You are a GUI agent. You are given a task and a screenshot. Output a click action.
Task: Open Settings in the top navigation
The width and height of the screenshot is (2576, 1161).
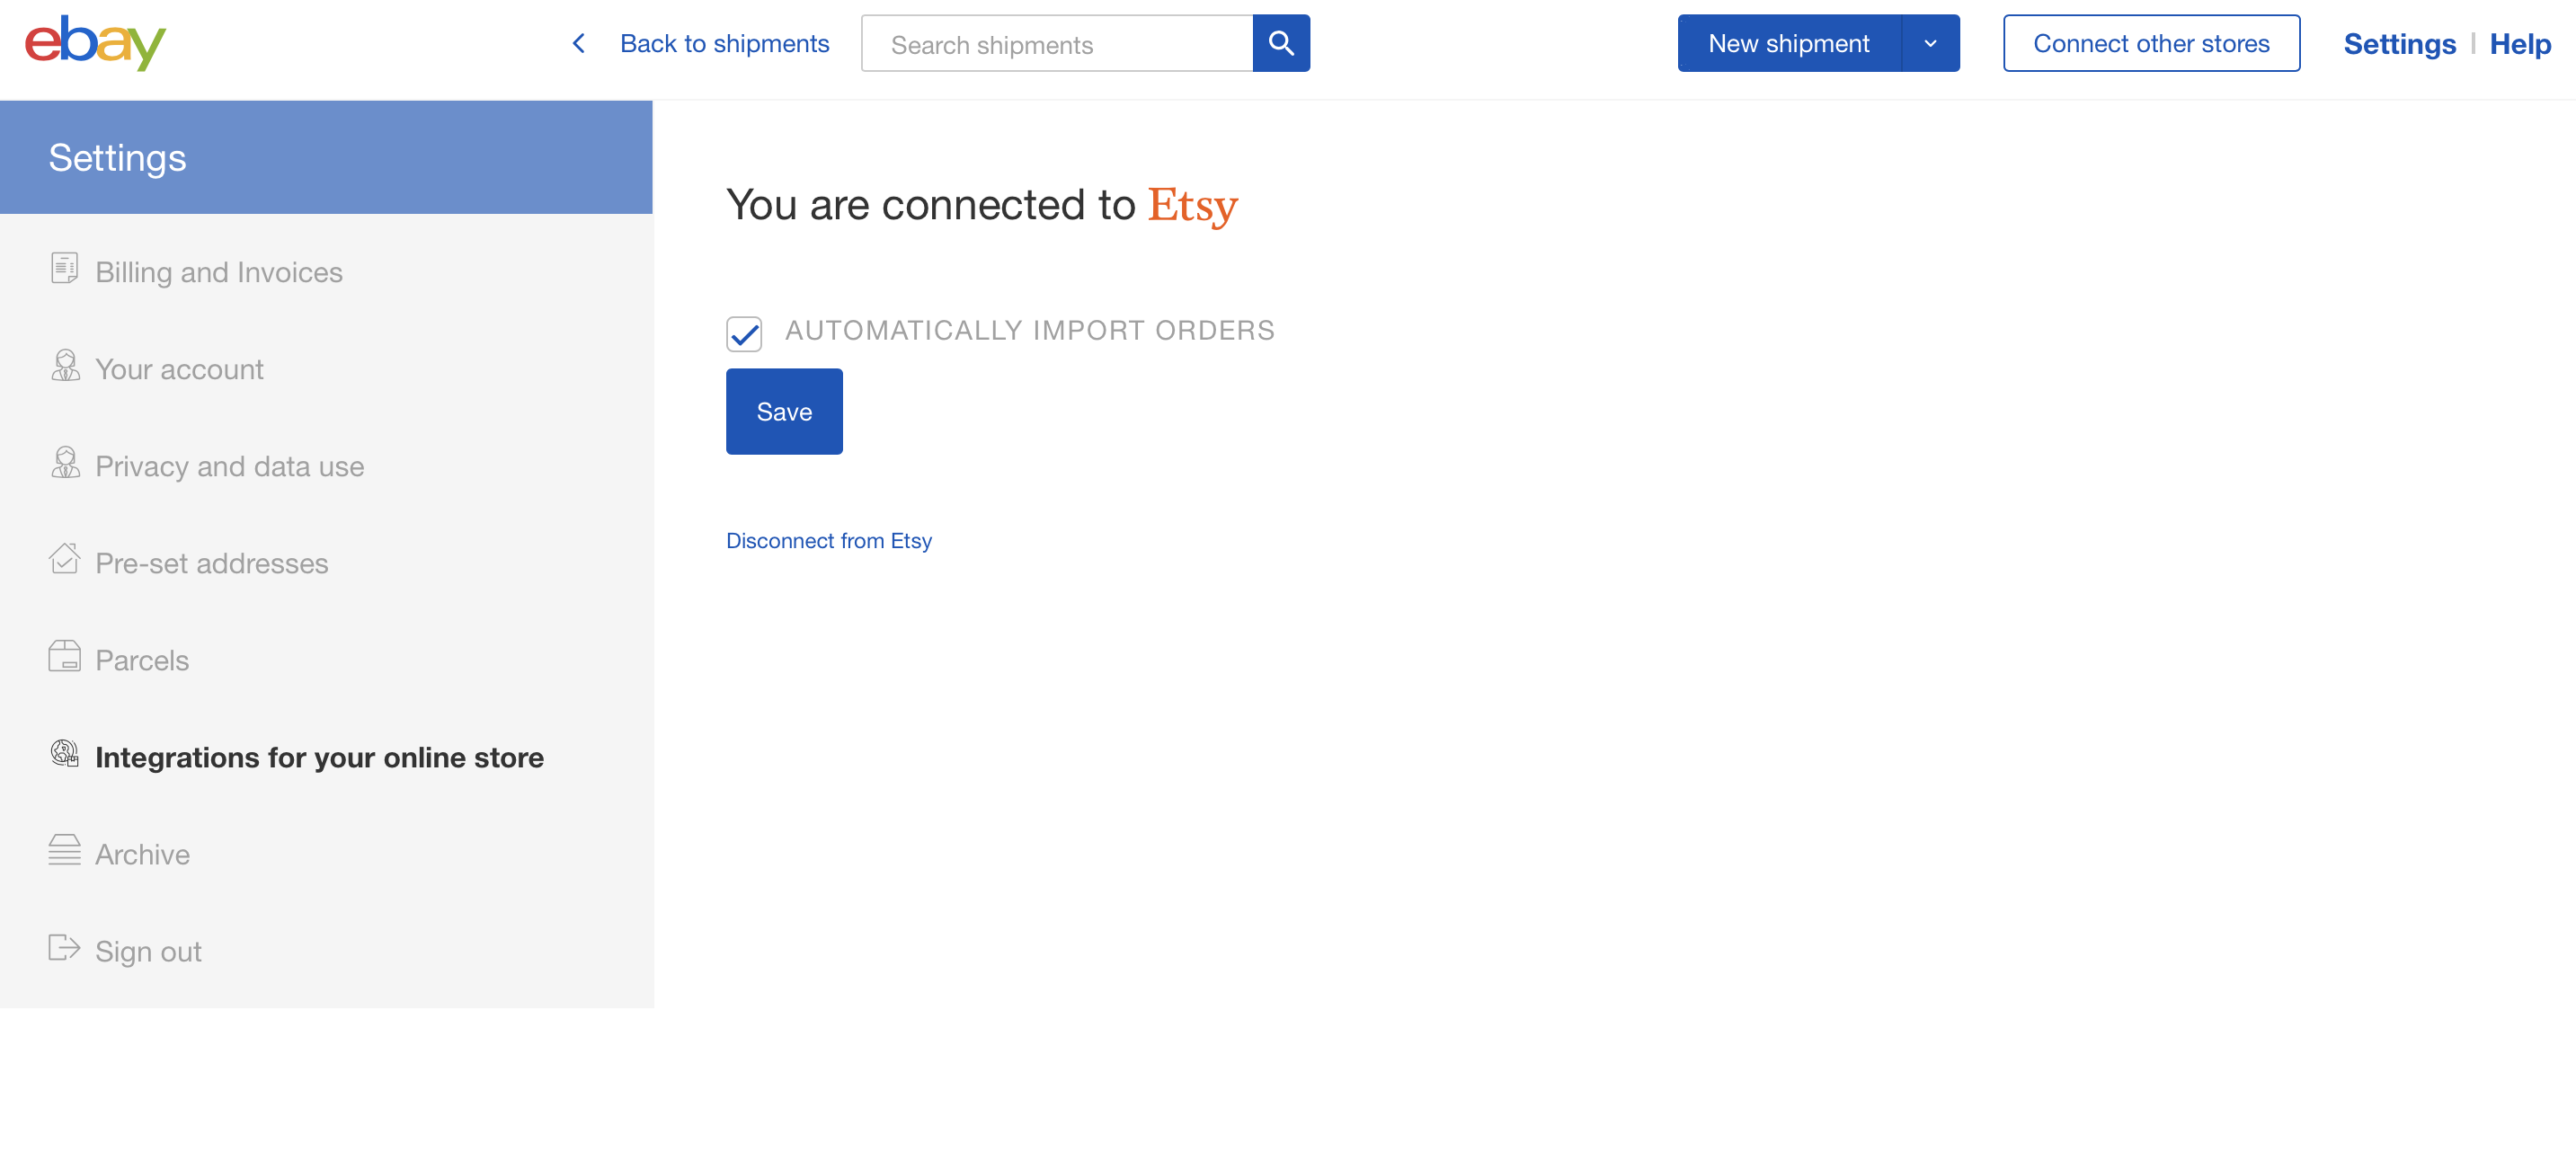tap(2399, 44)
